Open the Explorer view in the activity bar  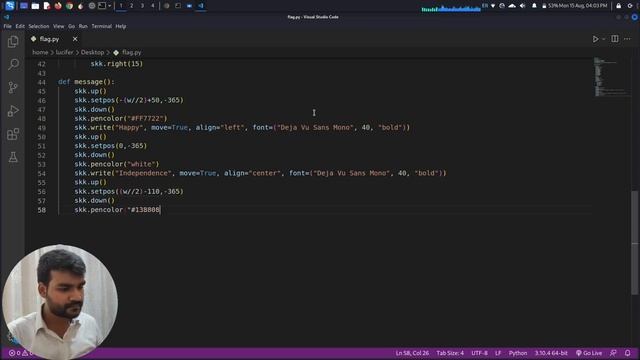tap(13, 42)
